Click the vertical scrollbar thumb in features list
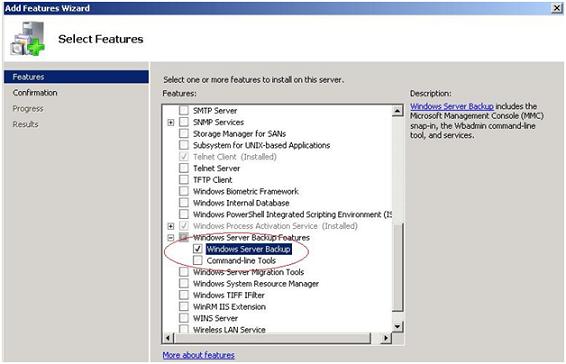Image resolution: width=566 pixels, height=364 pixels. click(397, 266)
